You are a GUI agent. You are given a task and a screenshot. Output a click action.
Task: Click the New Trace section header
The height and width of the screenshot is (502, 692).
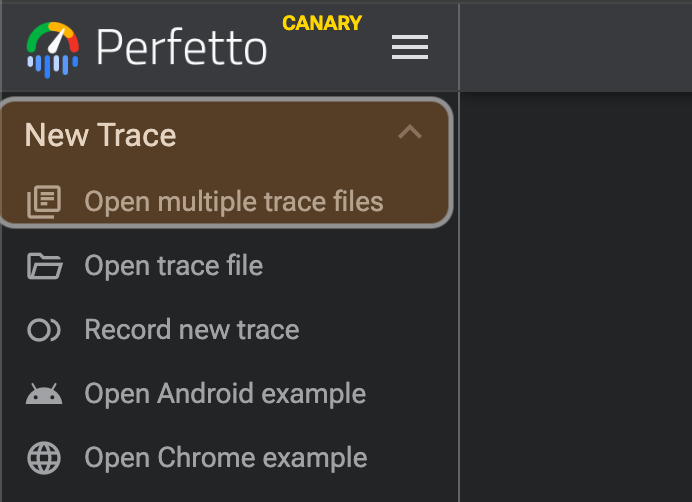click(100, 135)
